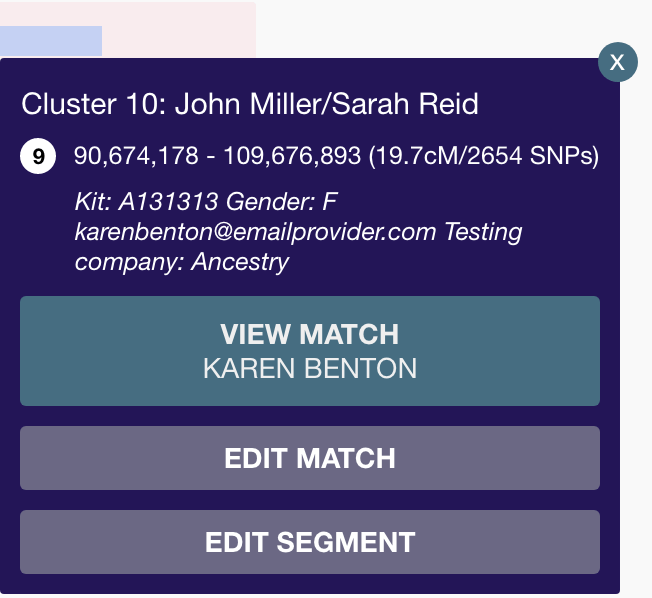652x598 pixels.
Task: Close the cluster popup with the X
Action: point(617,62)
